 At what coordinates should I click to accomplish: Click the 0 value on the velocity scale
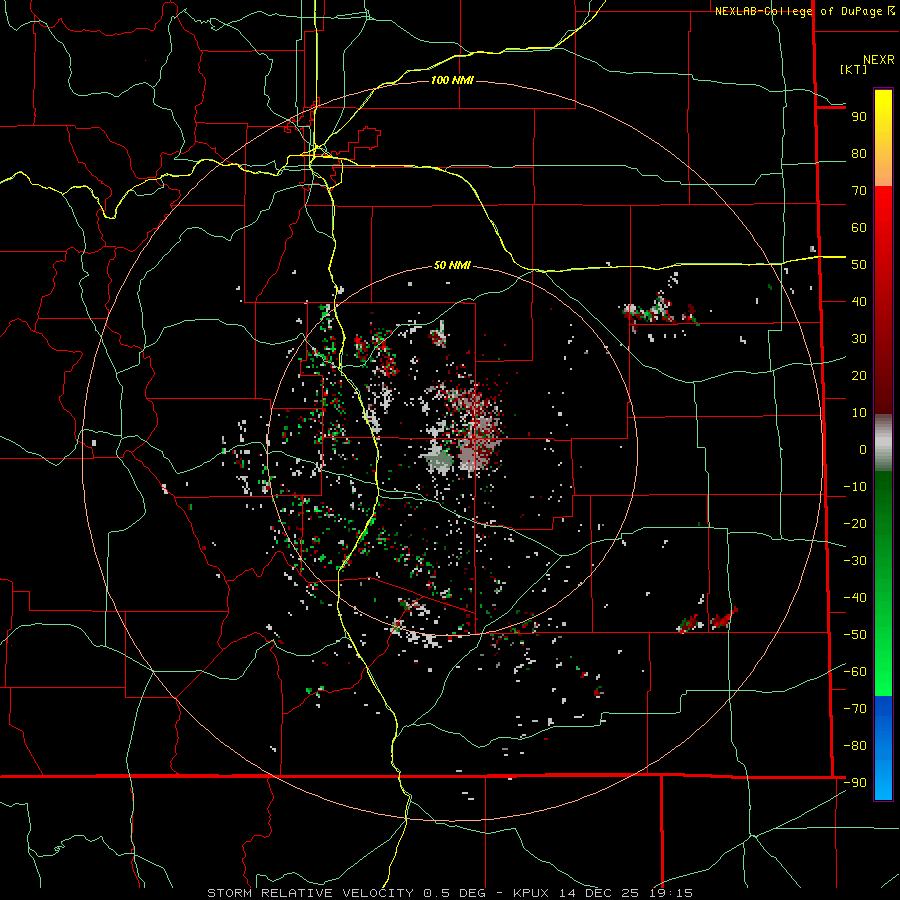click(863, 449)
